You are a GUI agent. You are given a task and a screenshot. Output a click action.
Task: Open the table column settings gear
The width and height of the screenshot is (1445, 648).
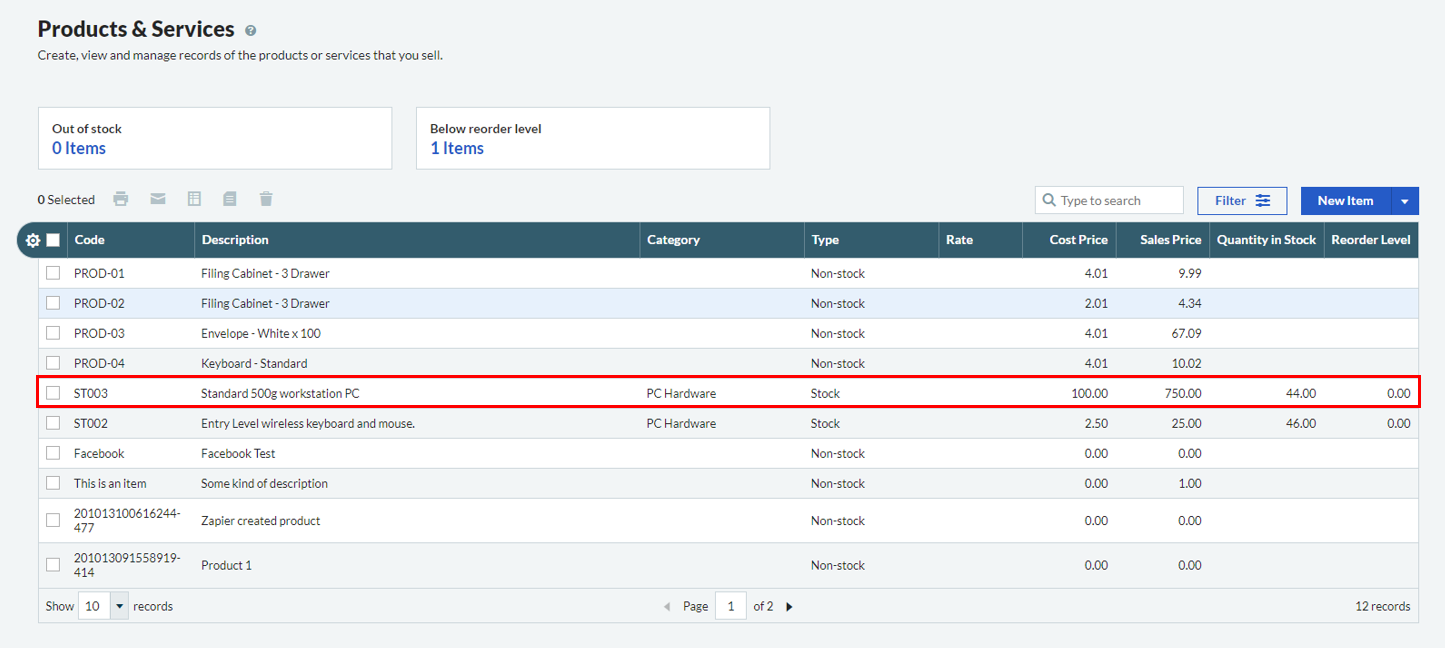pos(33,240)
